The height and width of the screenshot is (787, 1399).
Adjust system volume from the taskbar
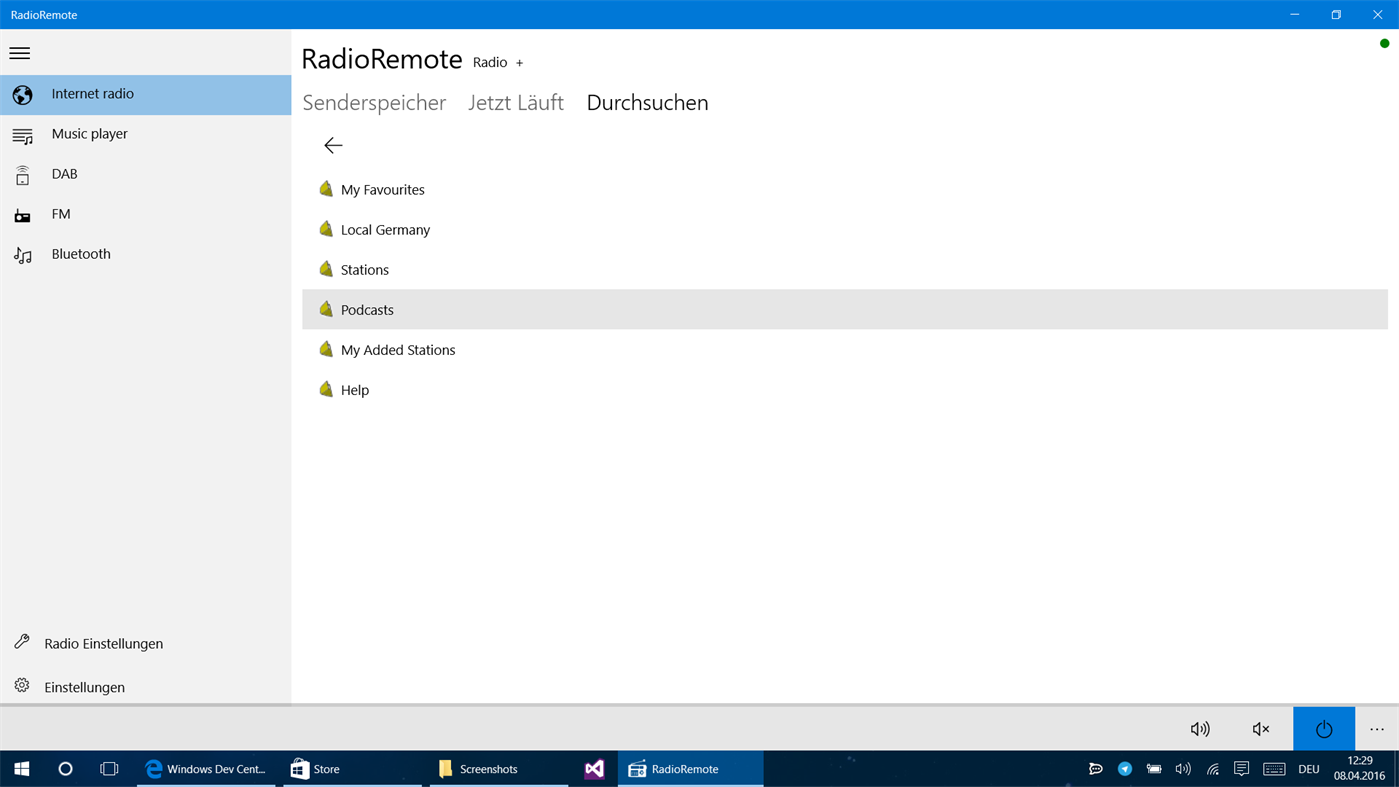(1182, 768)
